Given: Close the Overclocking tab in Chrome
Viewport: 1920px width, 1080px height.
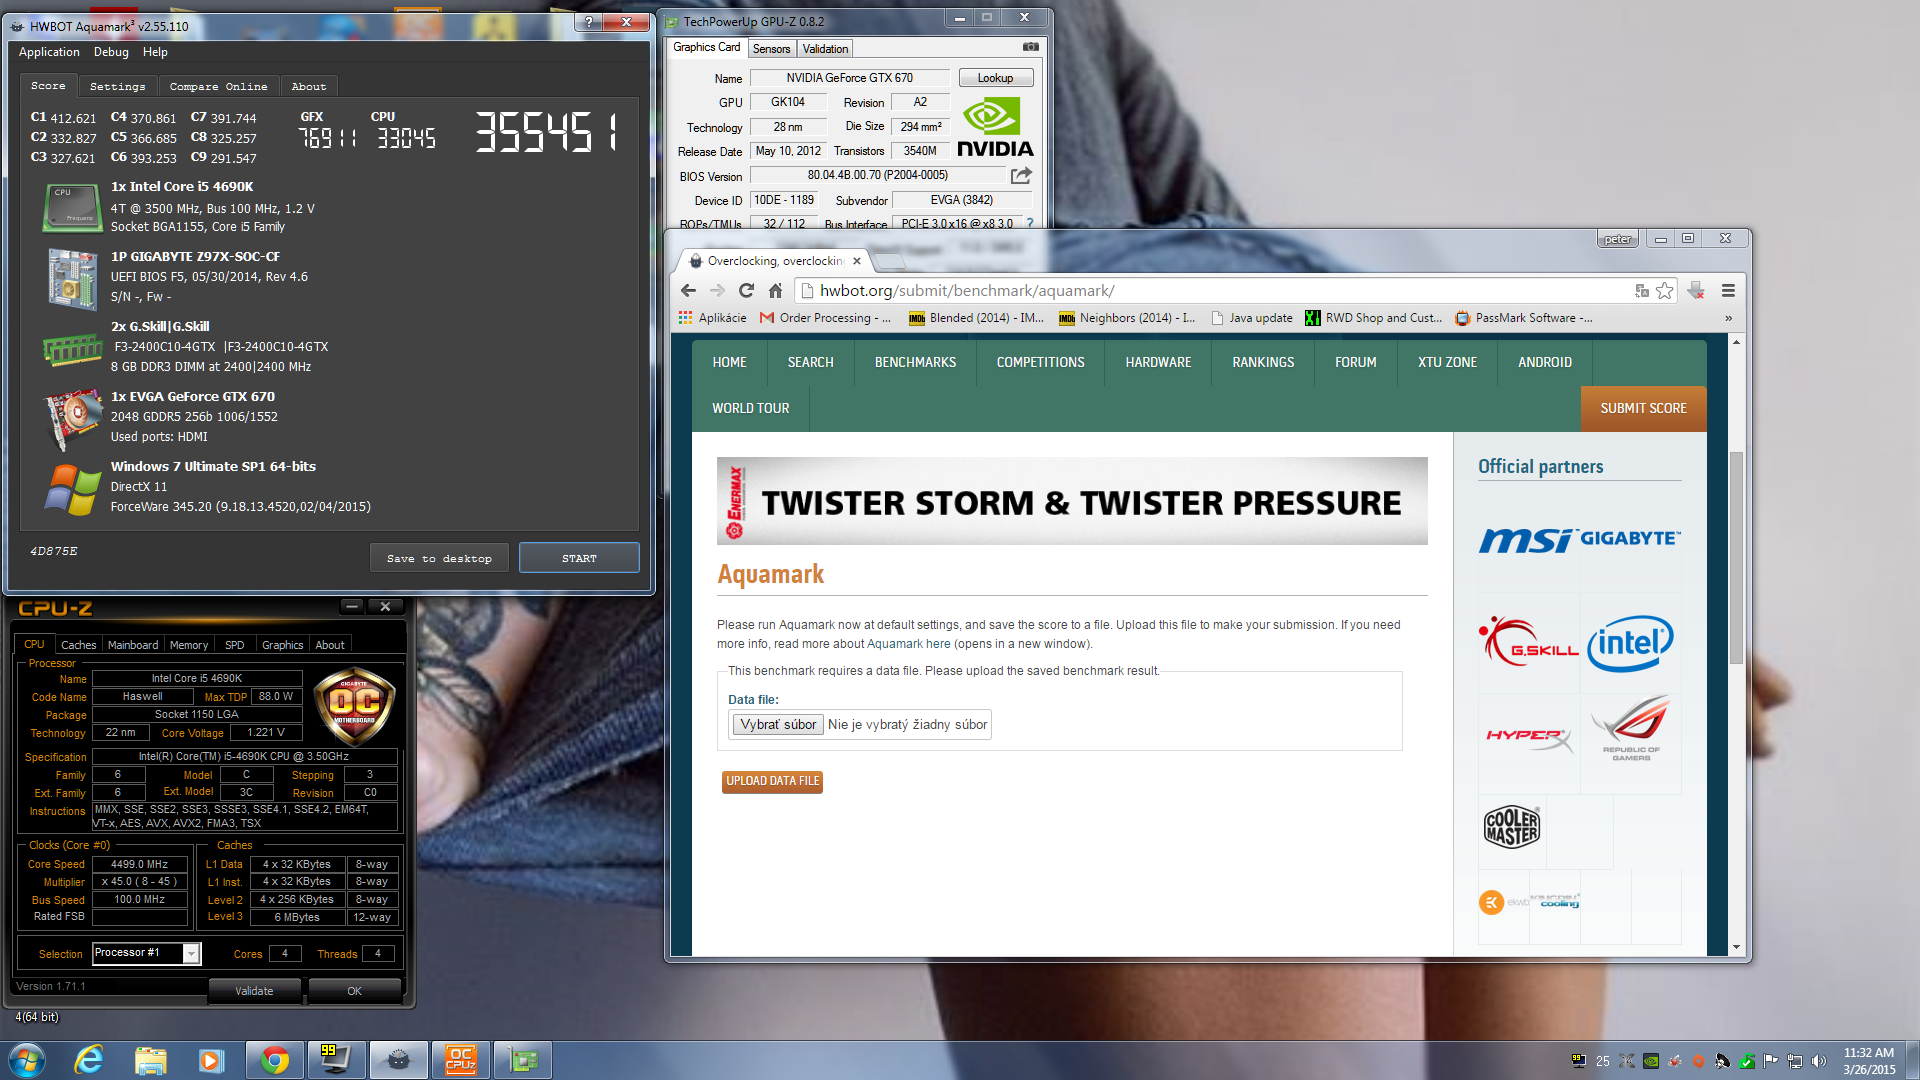Looking at the screenshot, I should 857,261.
